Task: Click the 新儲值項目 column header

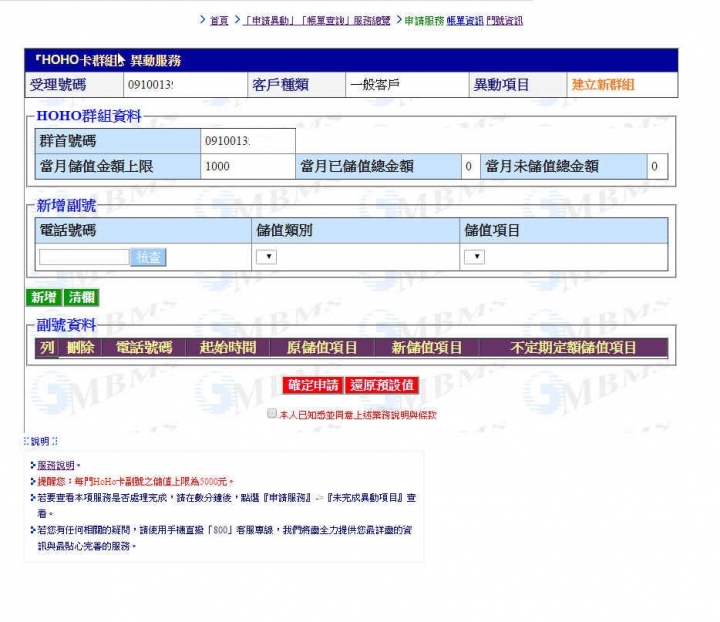Action: click(427, 348)
